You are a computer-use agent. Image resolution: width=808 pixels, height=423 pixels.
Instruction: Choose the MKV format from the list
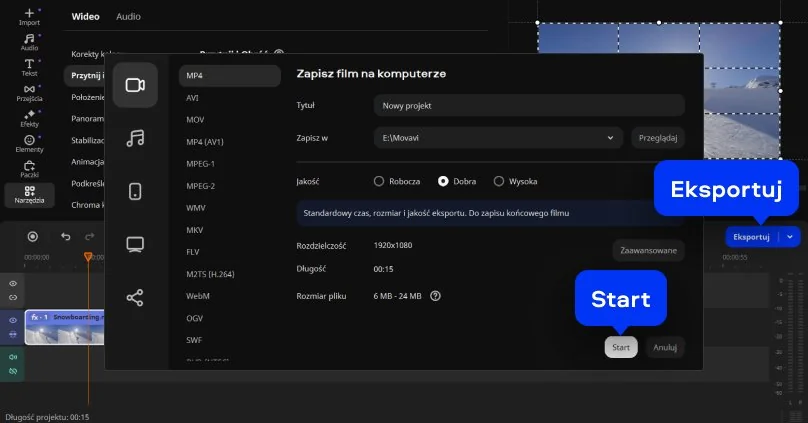coord(194,230)
